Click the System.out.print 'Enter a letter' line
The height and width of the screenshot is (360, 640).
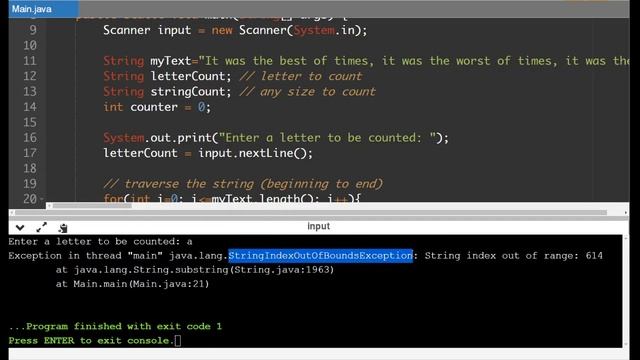coord(276,138)
